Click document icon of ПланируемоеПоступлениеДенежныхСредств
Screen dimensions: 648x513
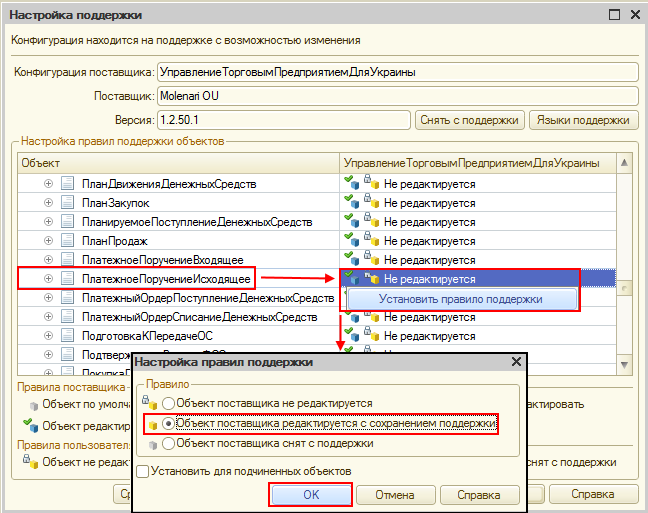click(67, 221)
